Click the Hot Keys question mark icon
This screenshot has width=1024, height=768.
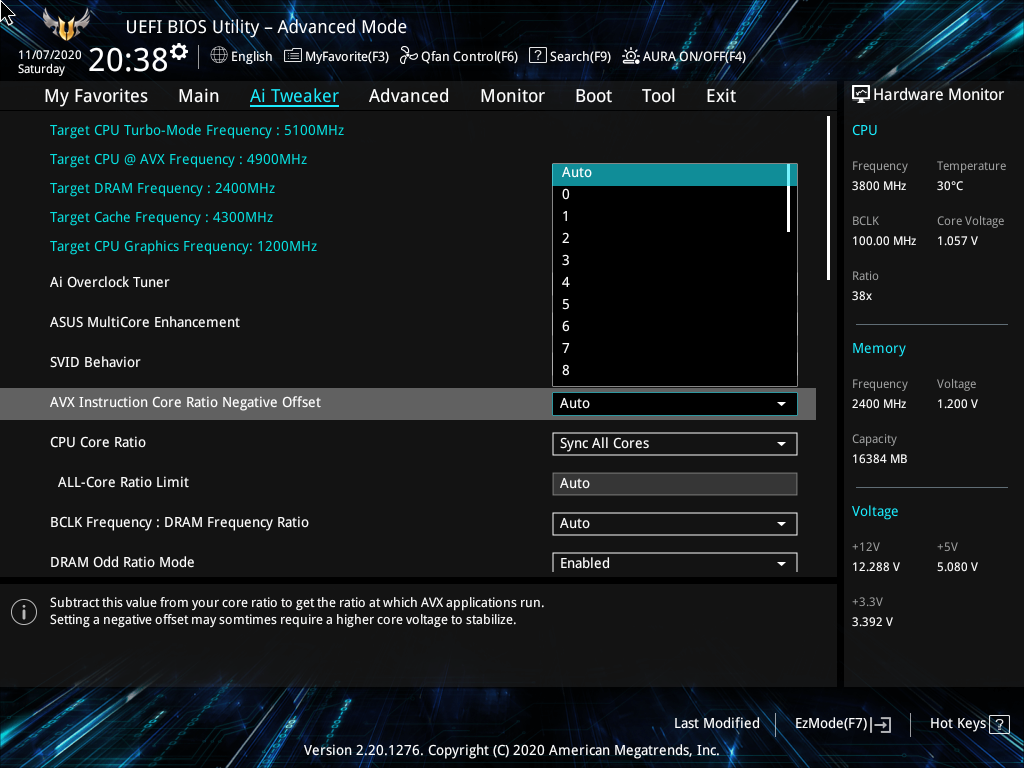999,724
